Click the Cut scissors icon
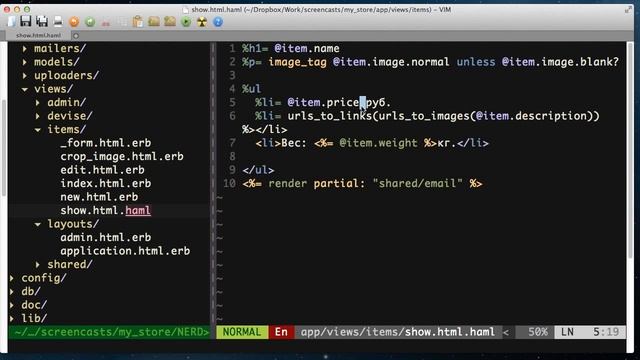This screenshot has width=640, height=360. (x=106, y=22)
